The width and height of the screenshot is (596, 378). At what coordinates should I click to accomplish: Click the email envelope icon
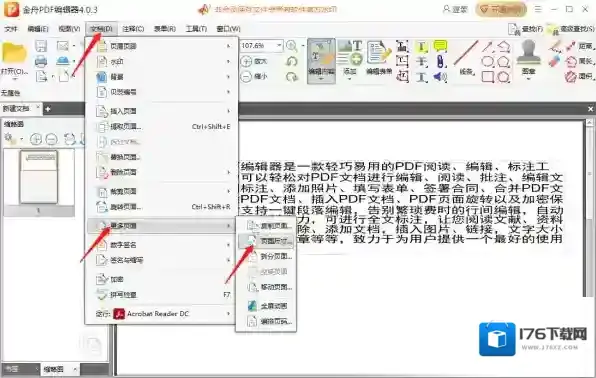[63, 46]
